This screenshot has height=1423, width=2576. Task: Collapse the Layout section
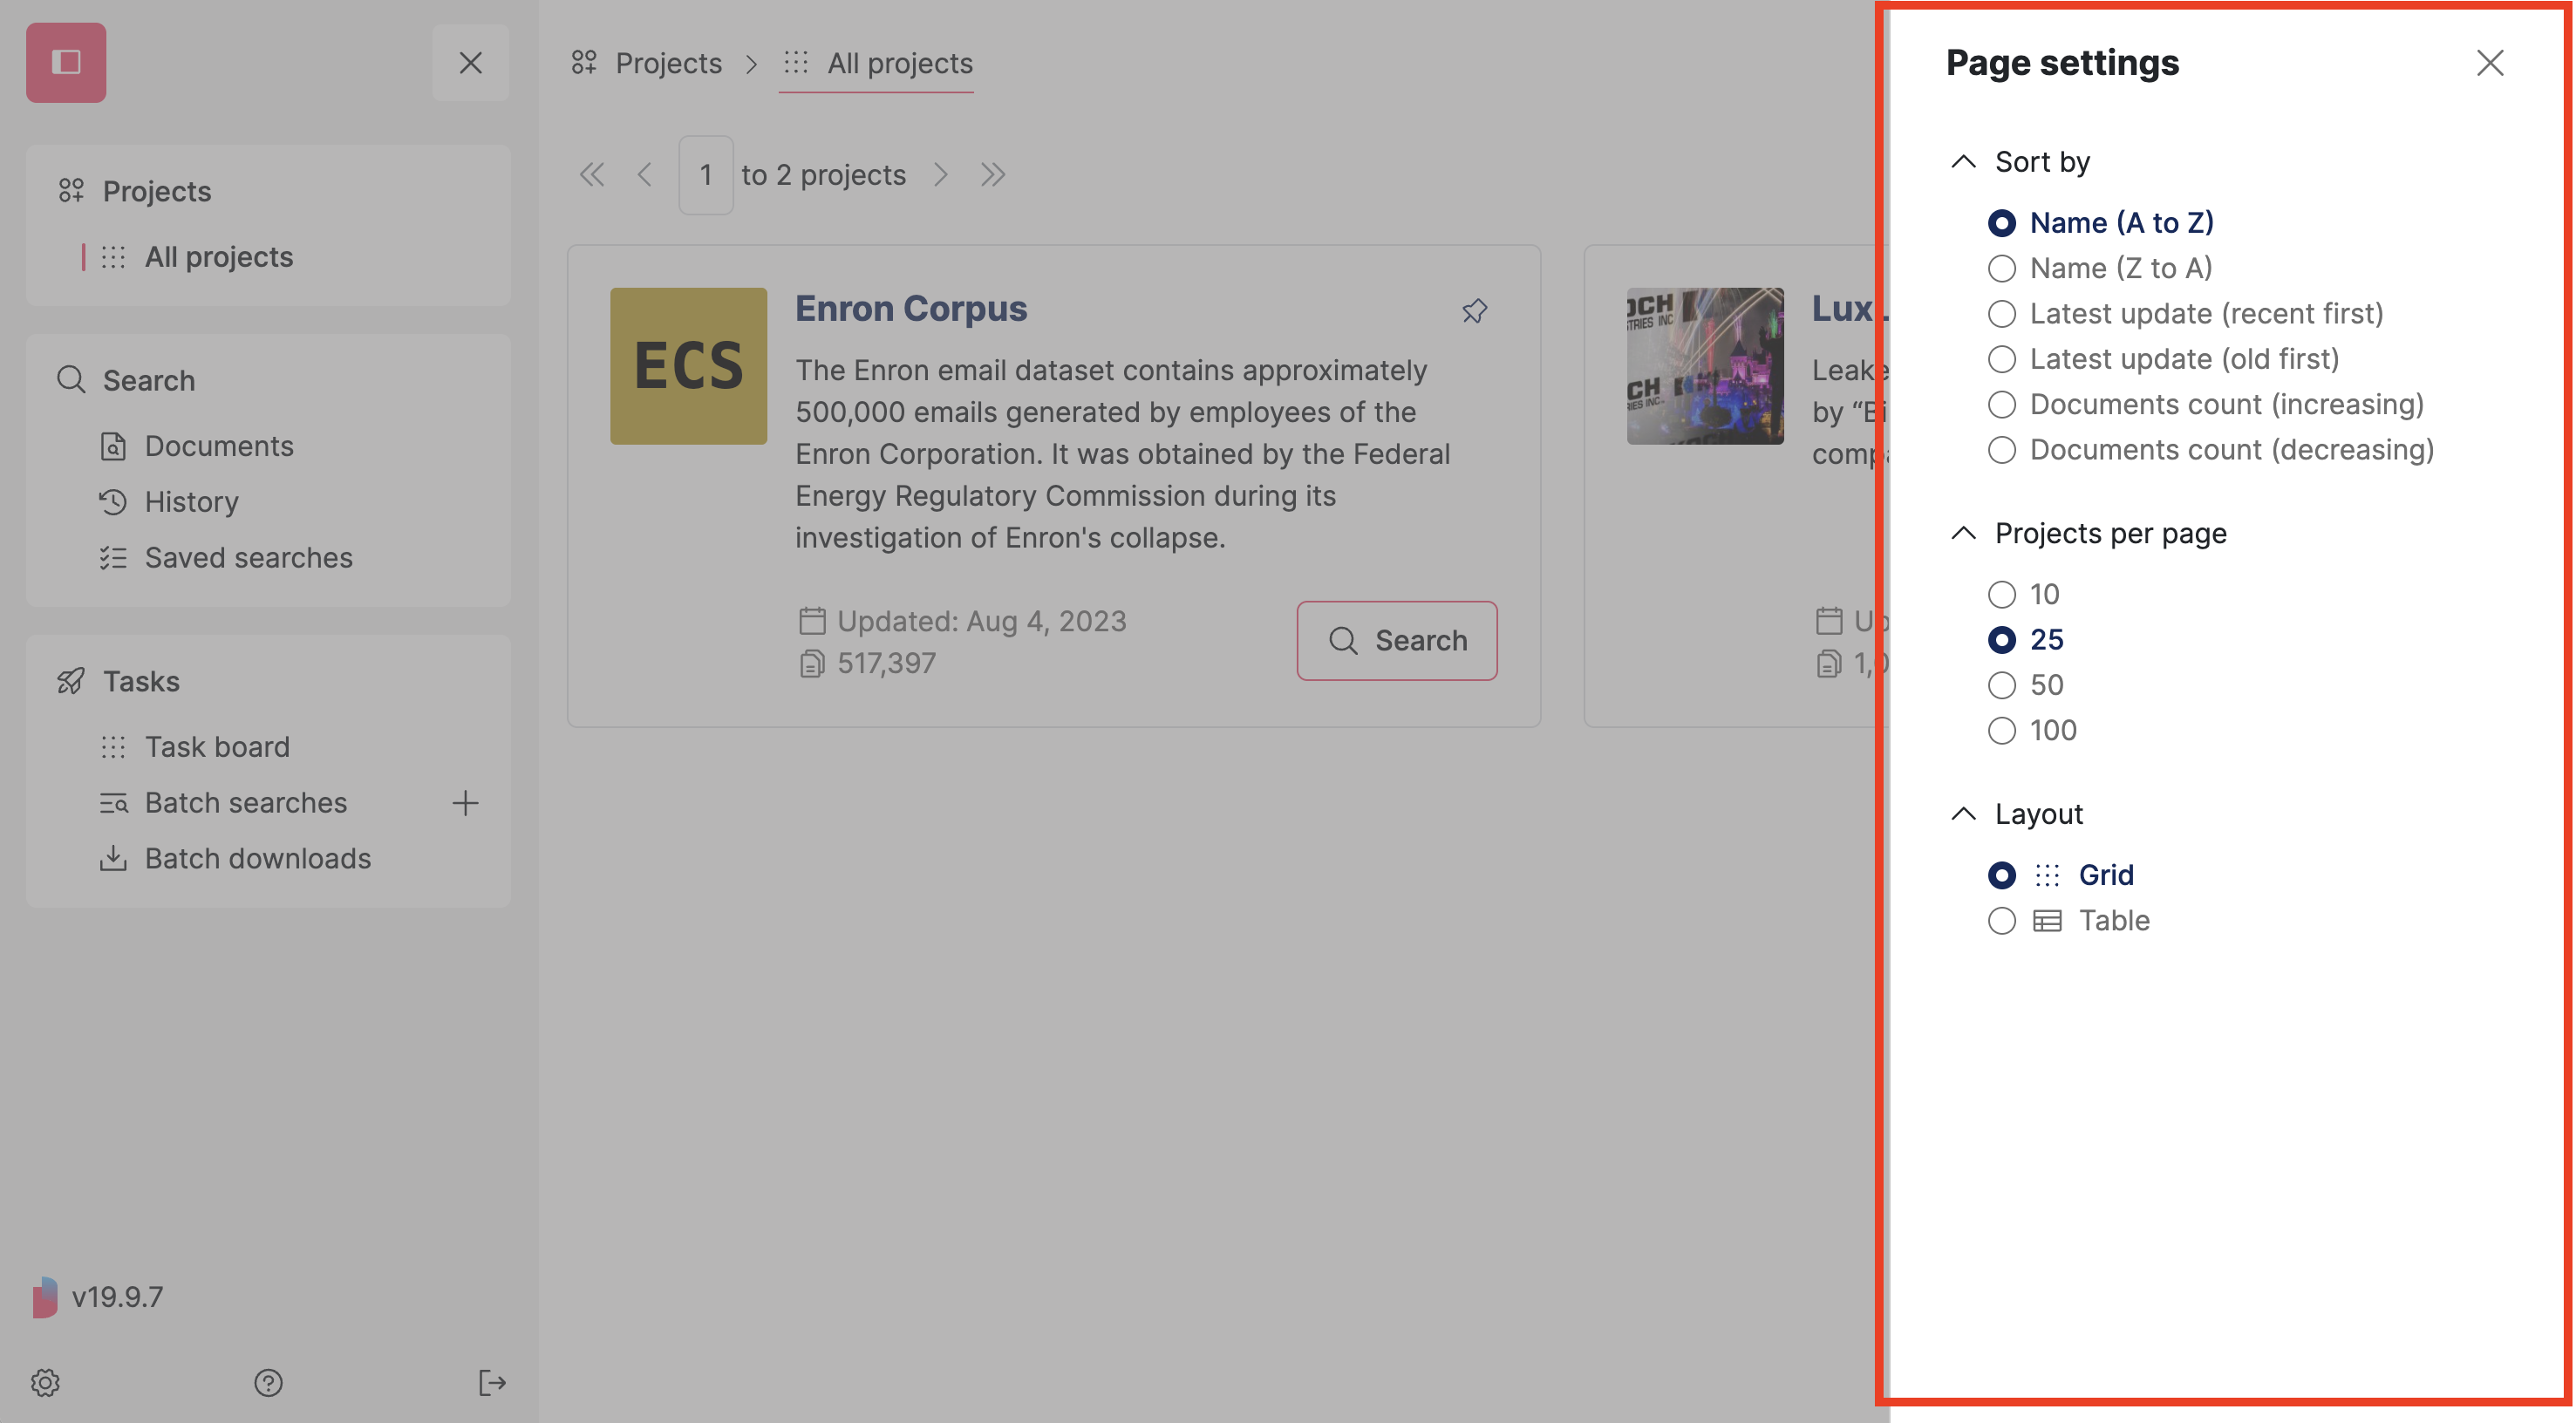1963,813
